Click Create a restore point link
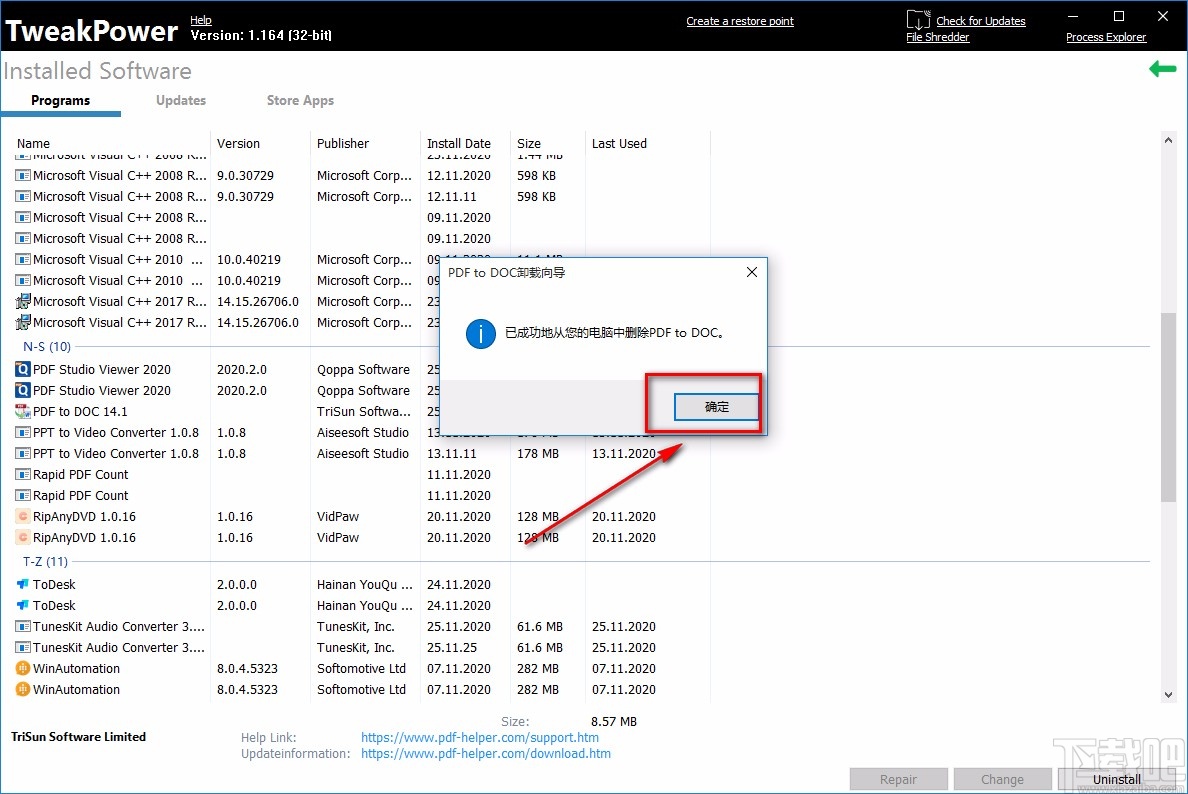 [740, 21]
